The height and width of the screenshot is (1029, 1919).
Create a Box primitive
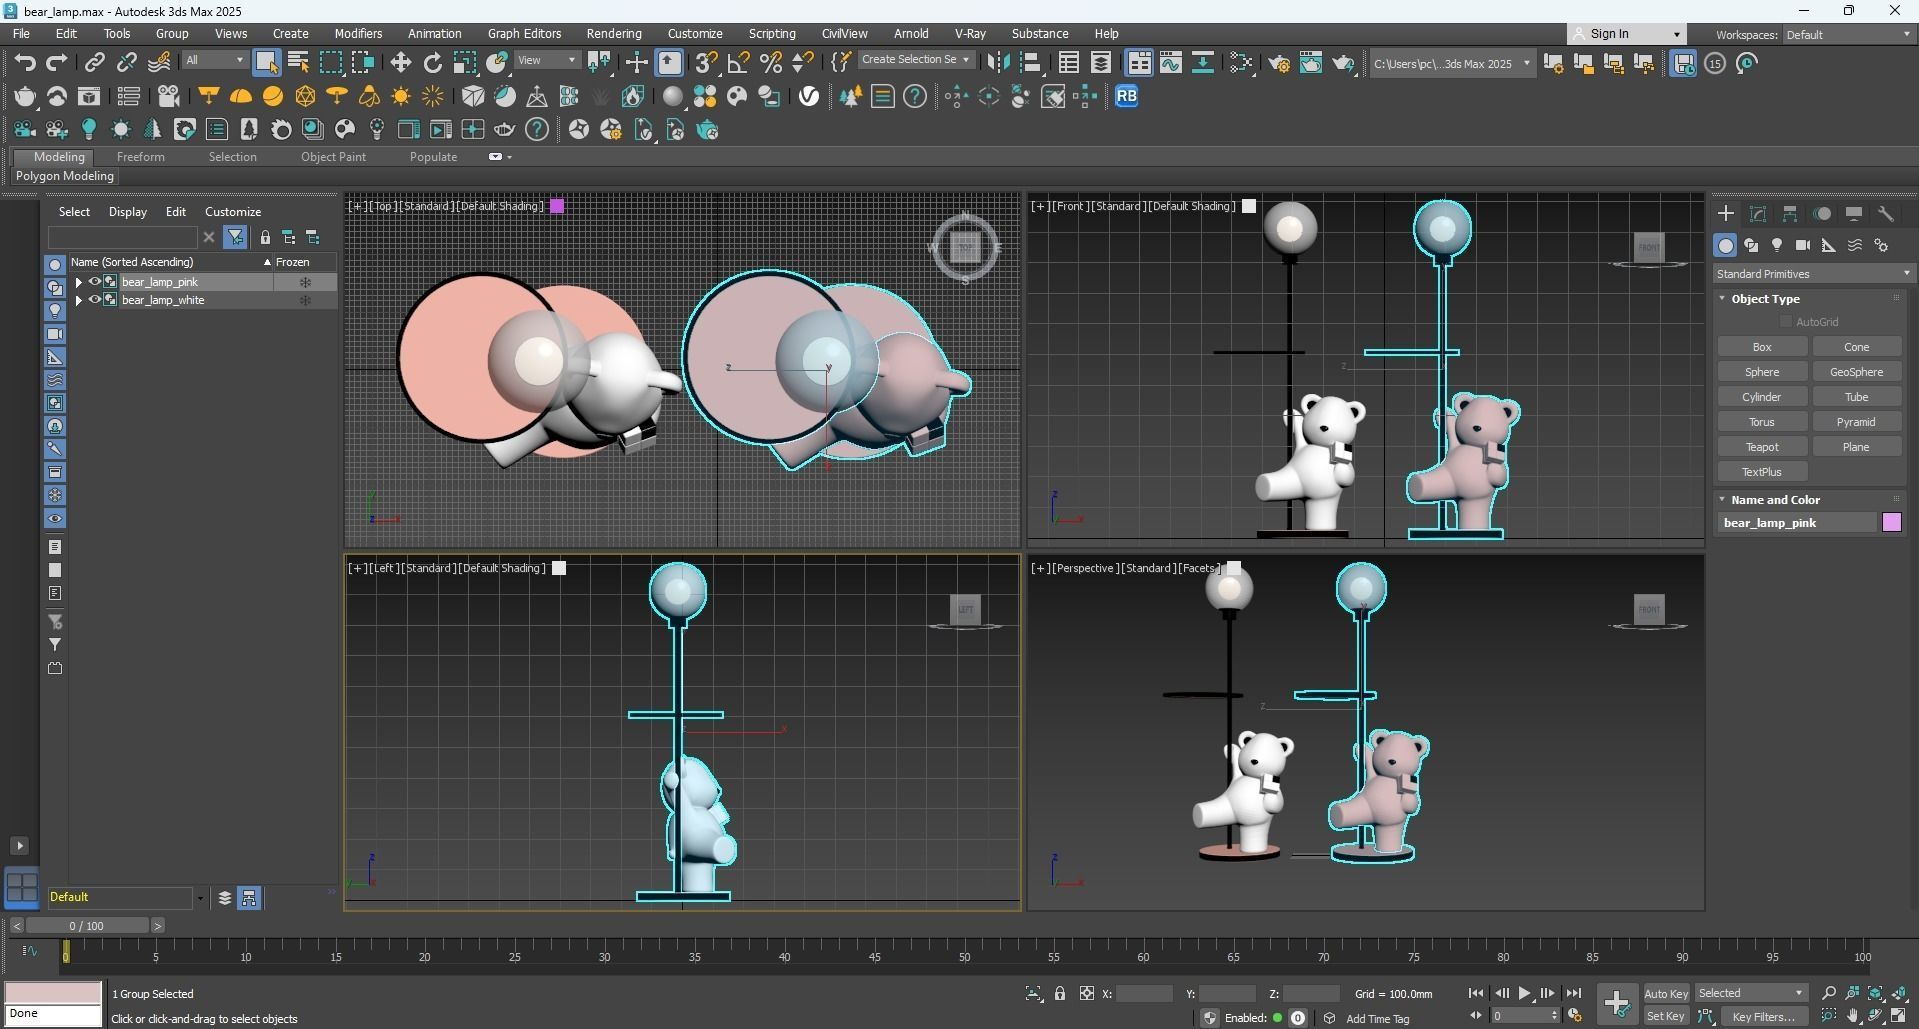[1762, 347]
